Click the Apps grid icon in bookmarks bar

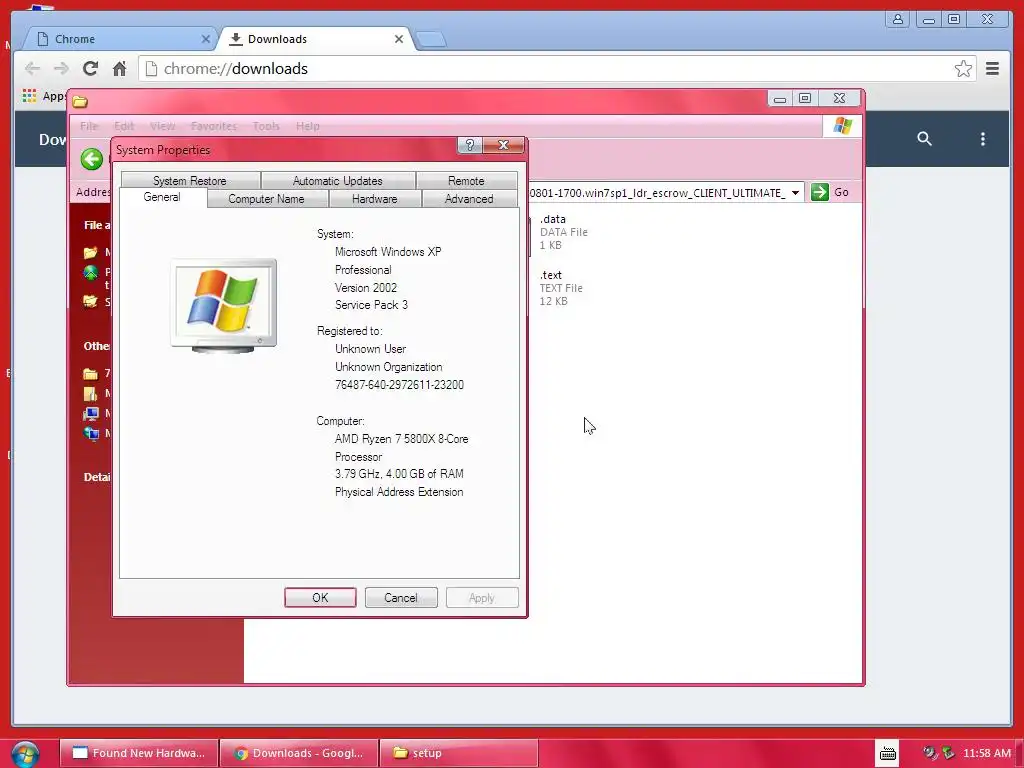coord(29,96)
